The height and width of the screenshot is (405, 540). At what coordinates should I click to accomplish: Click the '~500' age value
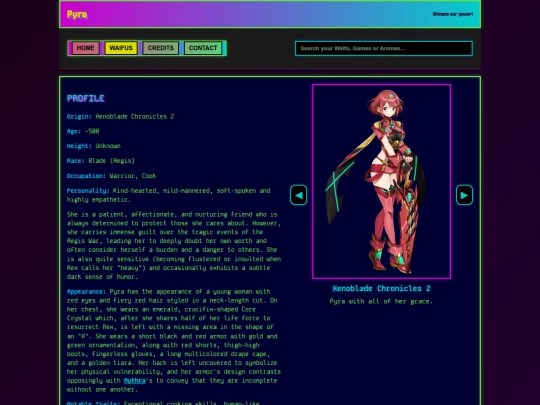92,131
